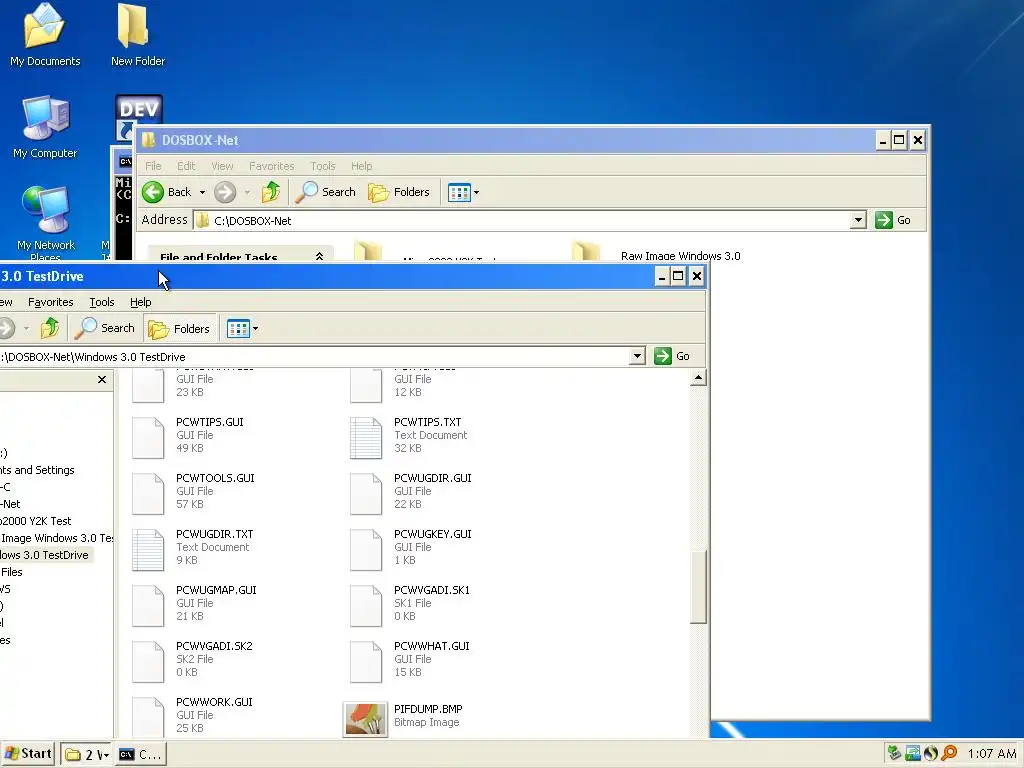Open the address dropdown in TestDrive window
1024x768 pixels.
click(x=638, y=356)
